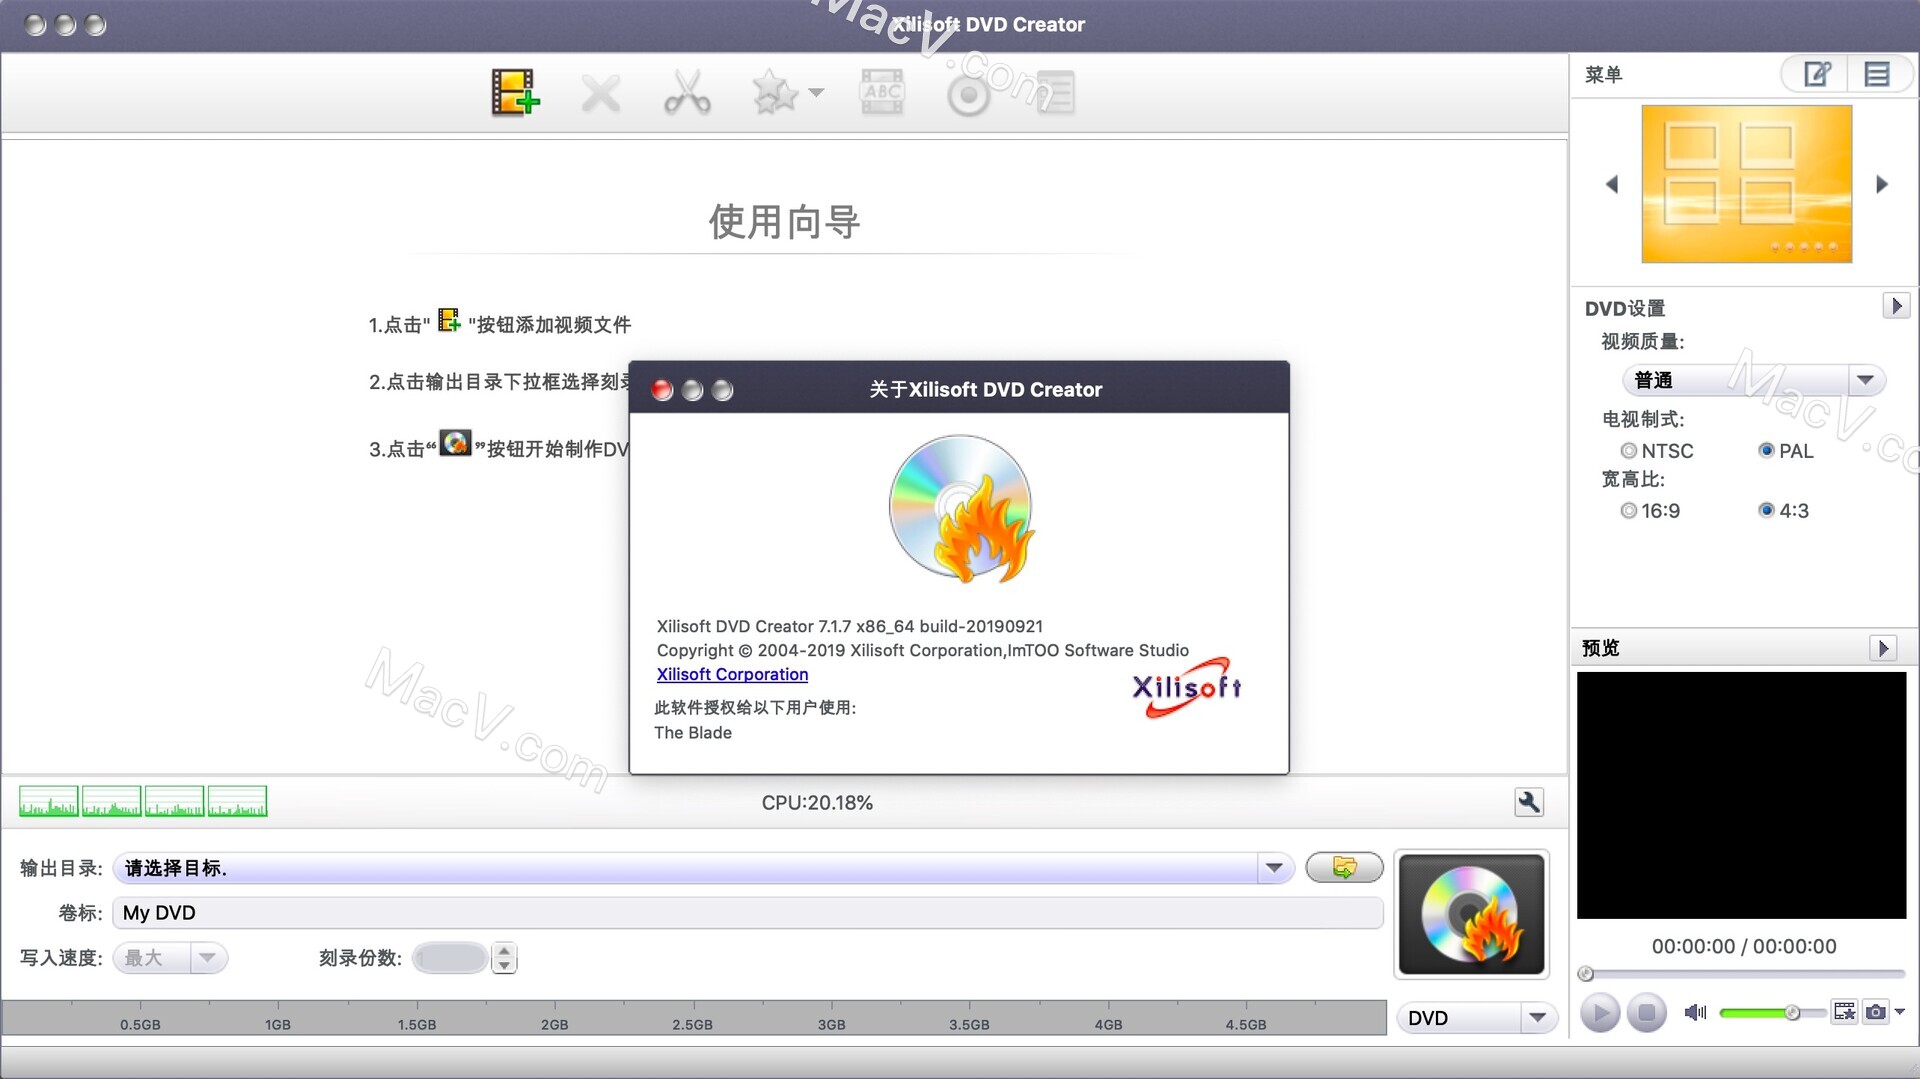Click the 请选择目标 output destination field
This screenshot has width=1920, height=1079.
pyautogui.click(x=685, y=868)
